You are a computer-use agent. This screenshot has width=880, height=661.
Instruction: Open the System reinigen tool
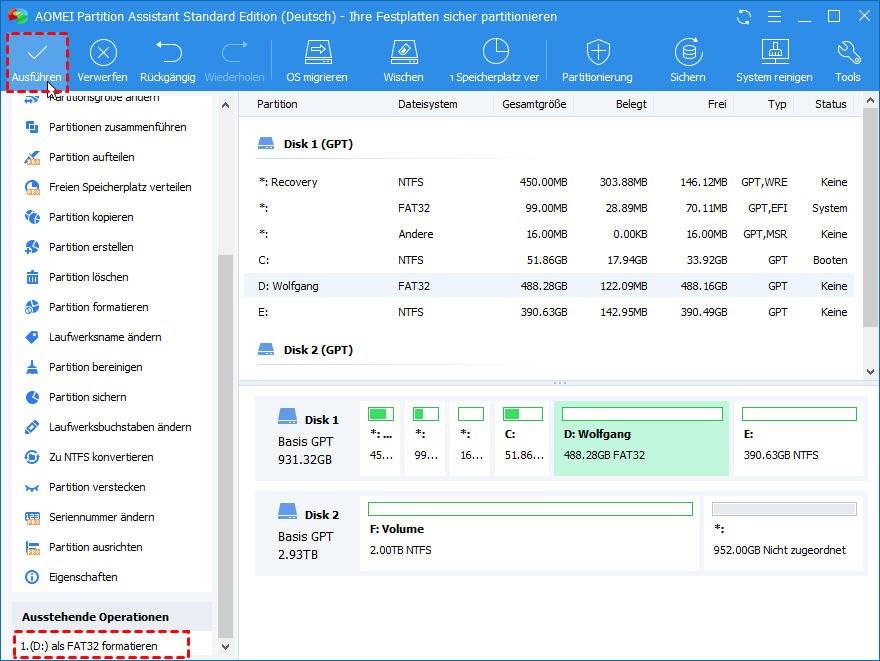coord(774,62)
